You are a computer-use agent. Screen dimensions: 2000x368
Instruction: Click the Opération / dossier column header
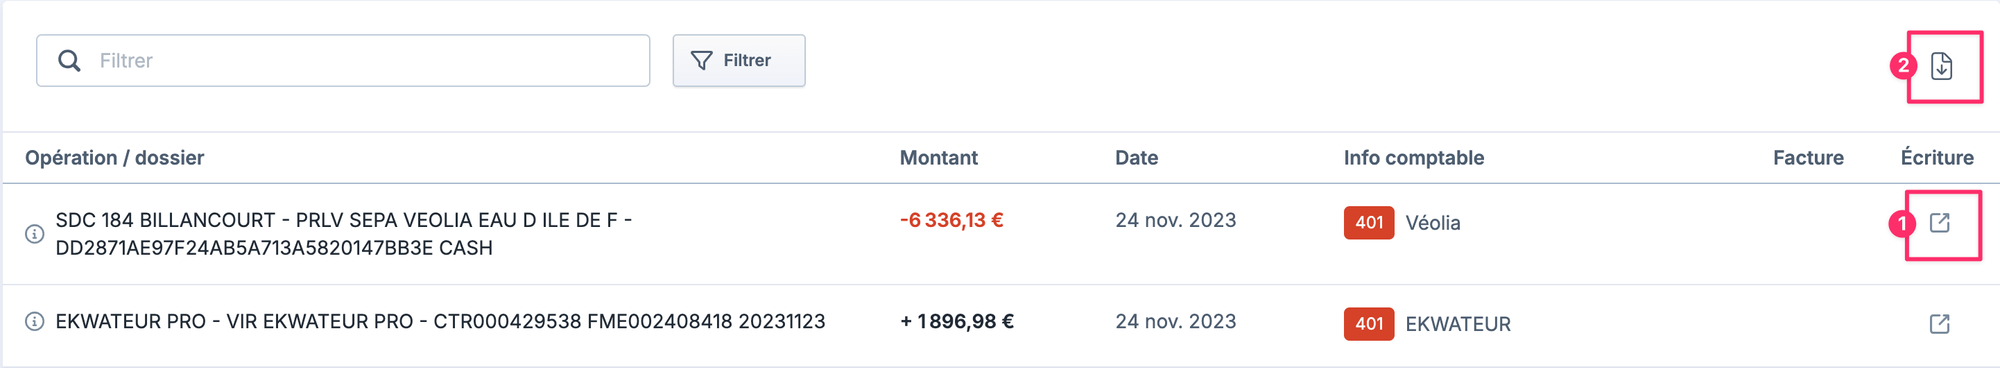pos(115,158)
